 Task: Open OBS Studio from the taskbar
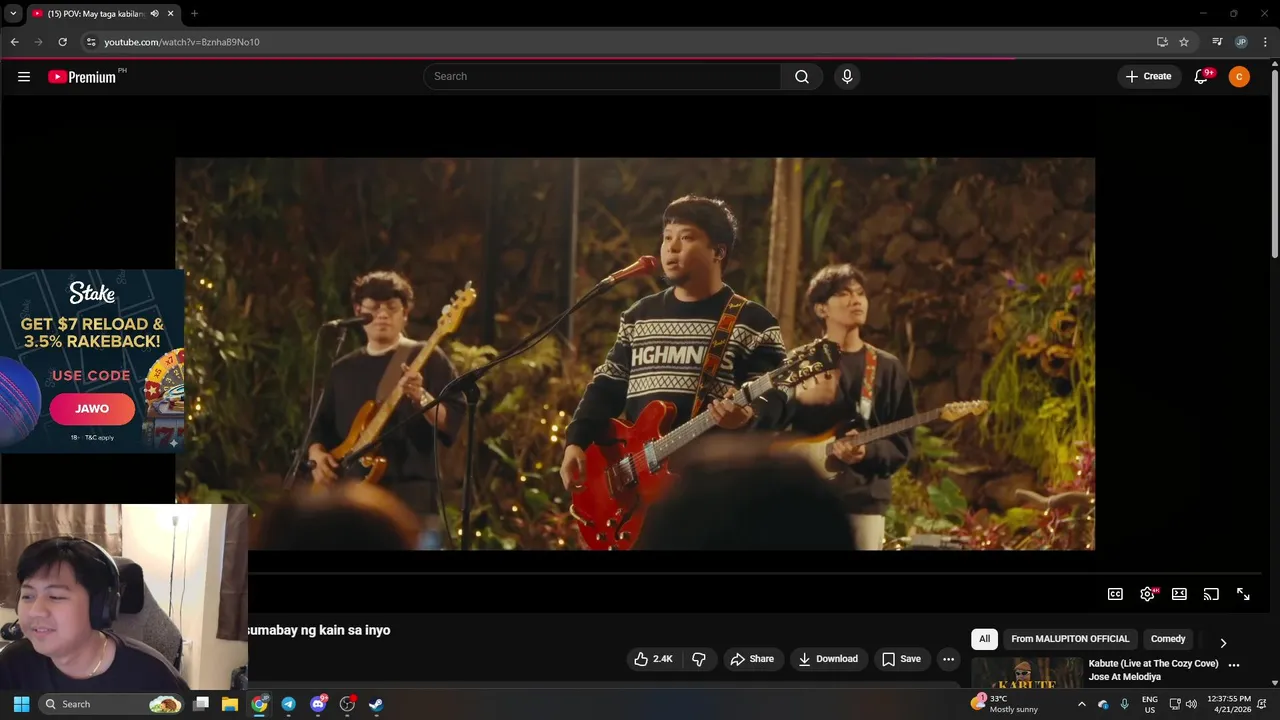[347, 704]
